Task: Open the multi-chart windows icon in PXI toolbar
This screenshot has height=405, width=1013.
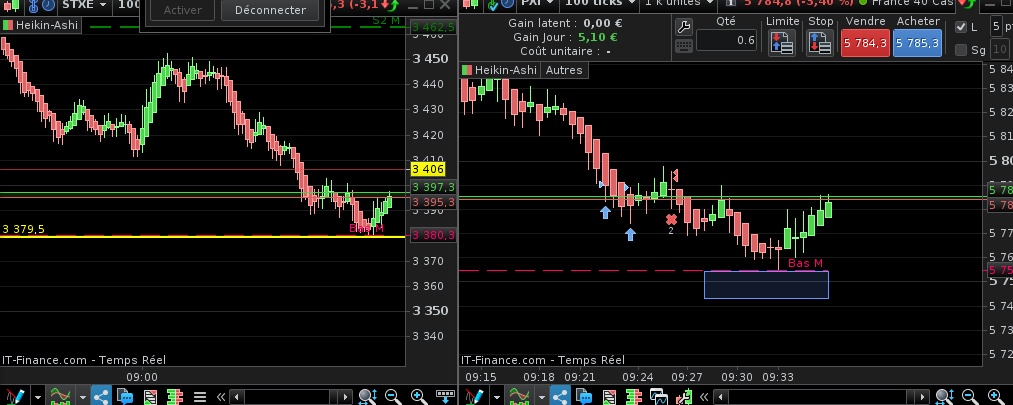Action: pyautogui.click(x=658, y=396)
